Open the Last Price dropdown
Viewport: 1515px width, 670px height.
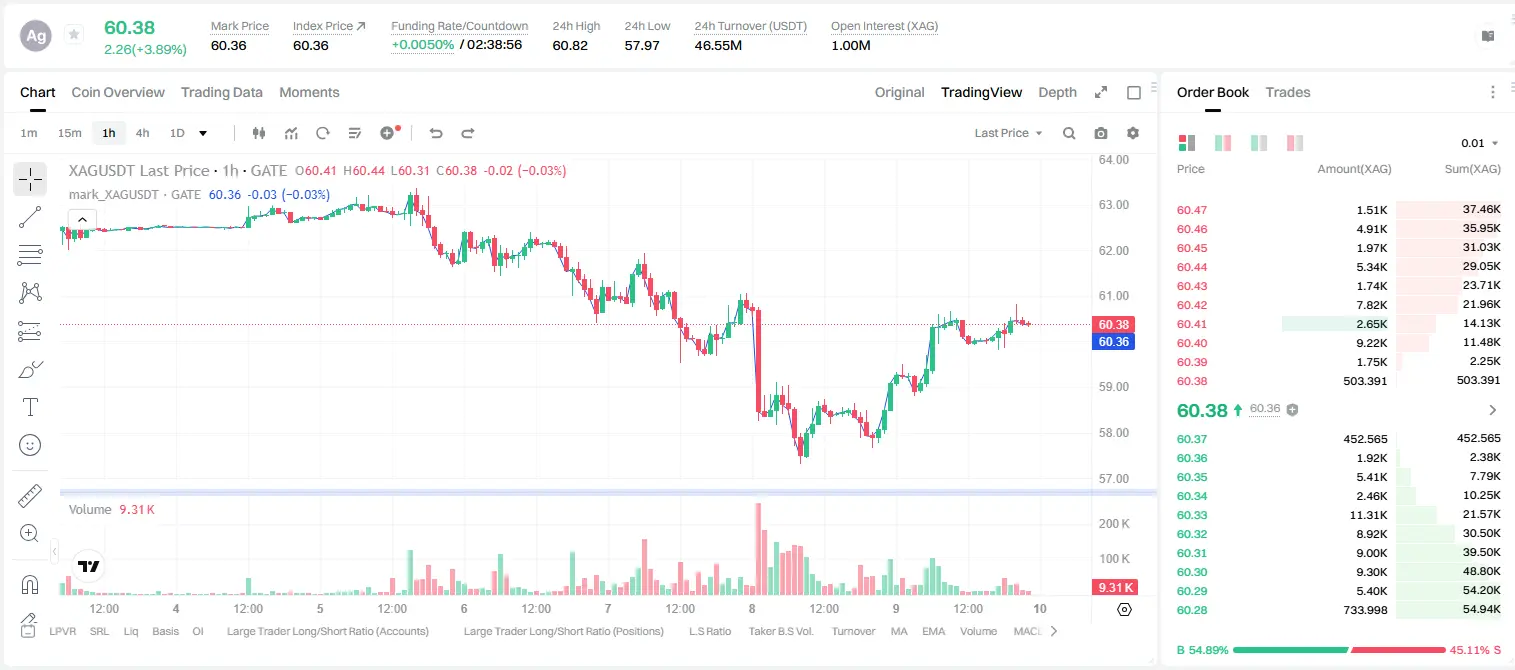(1008, 133)
